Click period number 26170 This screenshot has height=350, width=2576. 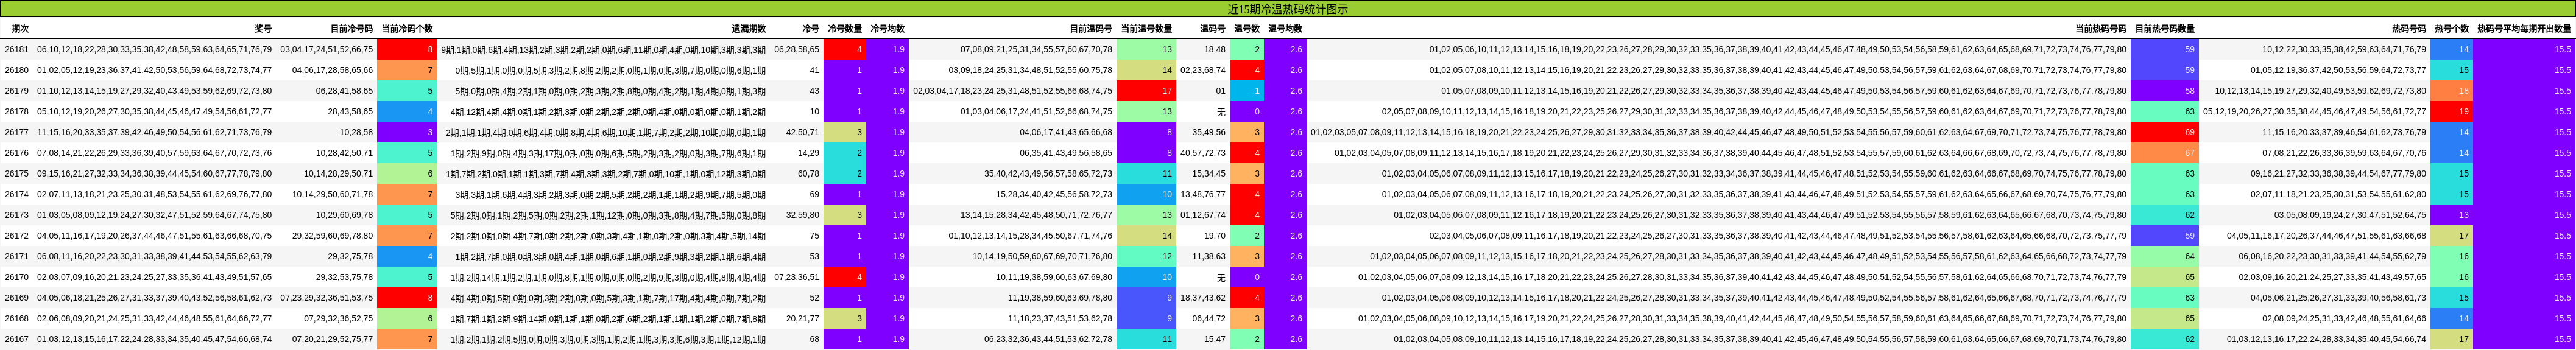pyautogui.click(x=17, y=278)
